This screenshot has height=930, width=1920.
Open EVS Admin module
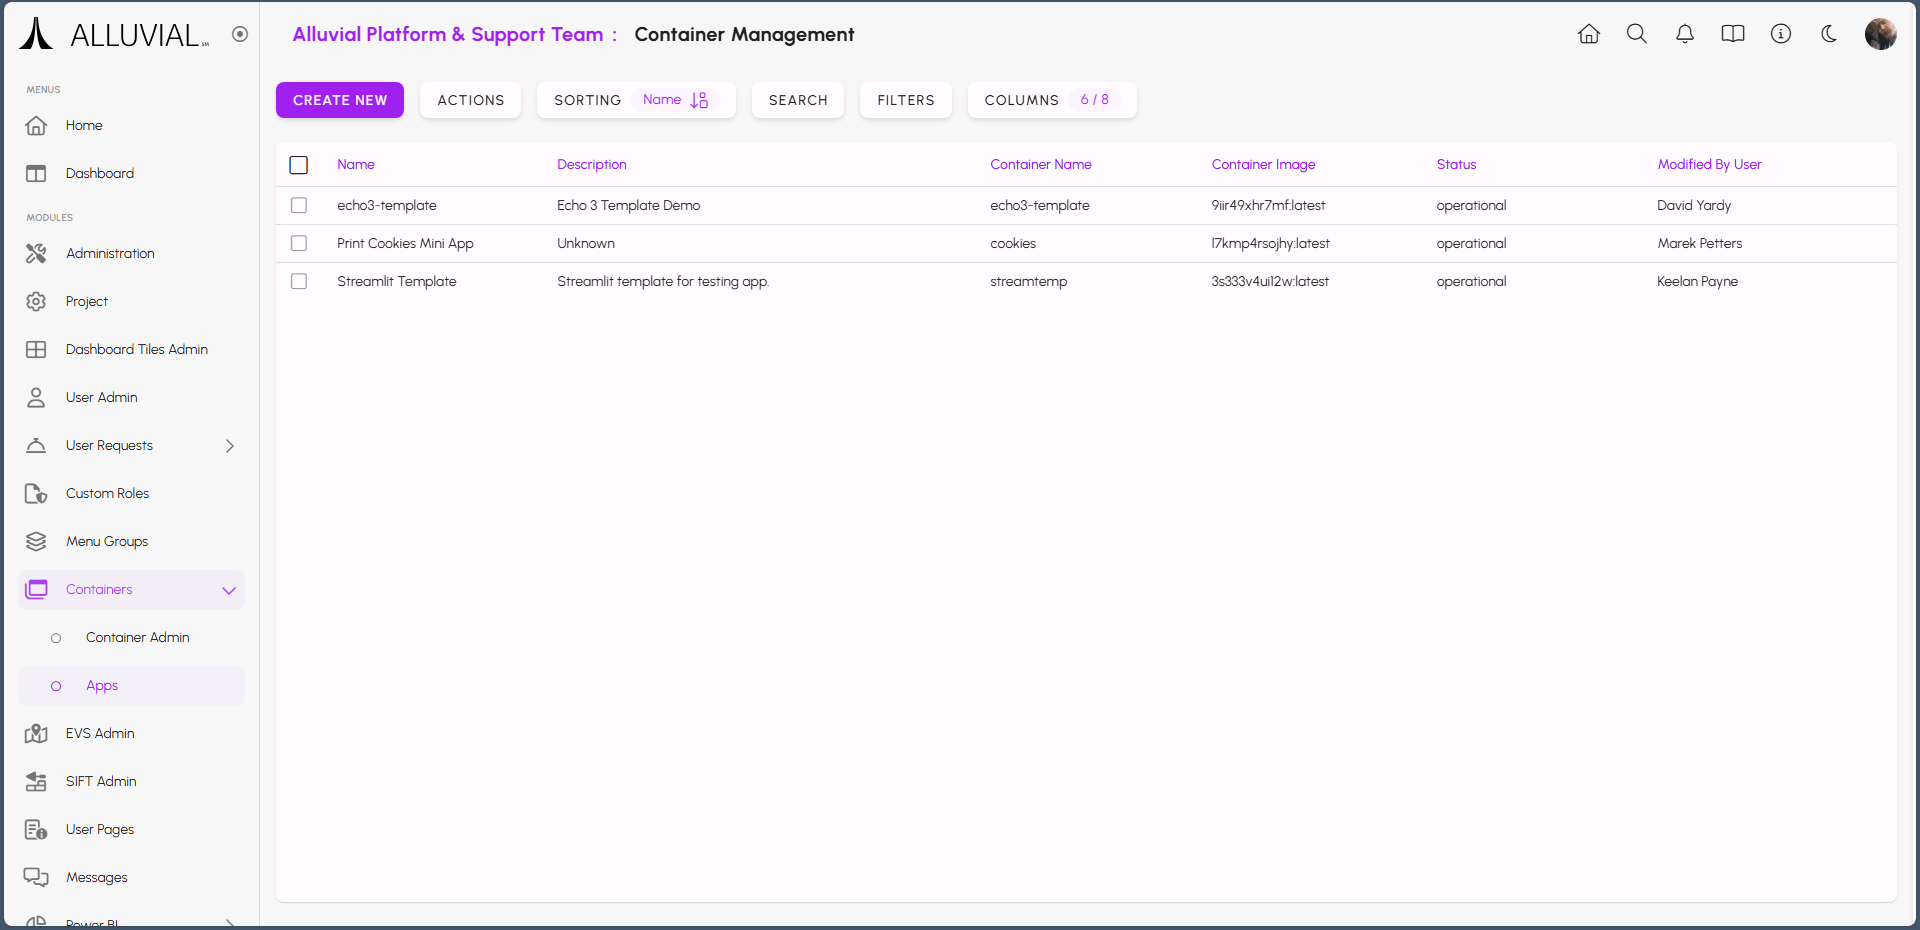[x=100, y=734]
